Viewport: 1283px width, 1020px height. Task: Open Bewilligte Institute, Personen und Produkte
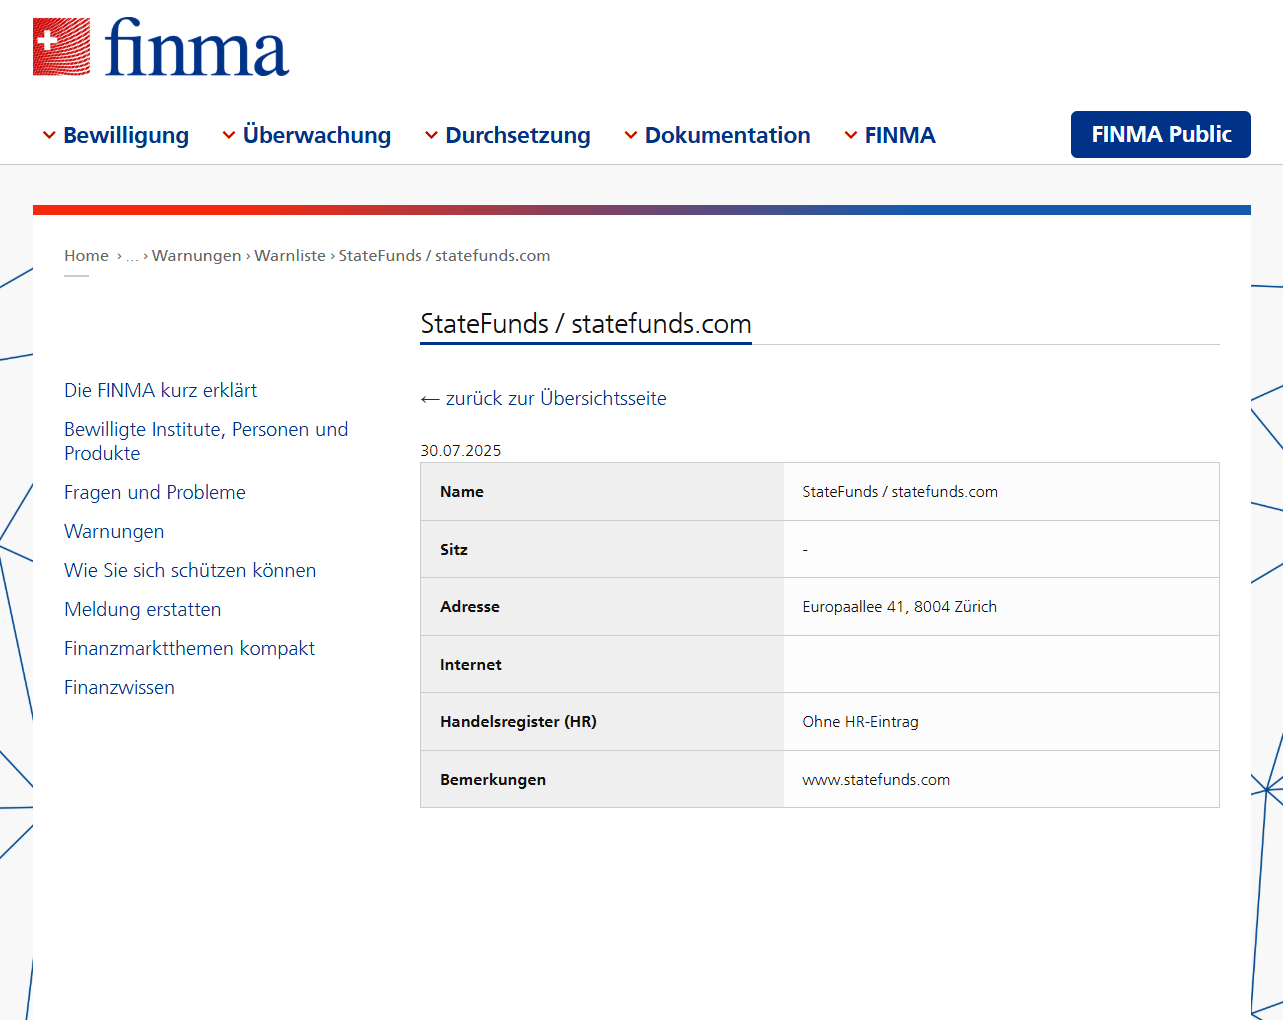(x=206, y=441)
